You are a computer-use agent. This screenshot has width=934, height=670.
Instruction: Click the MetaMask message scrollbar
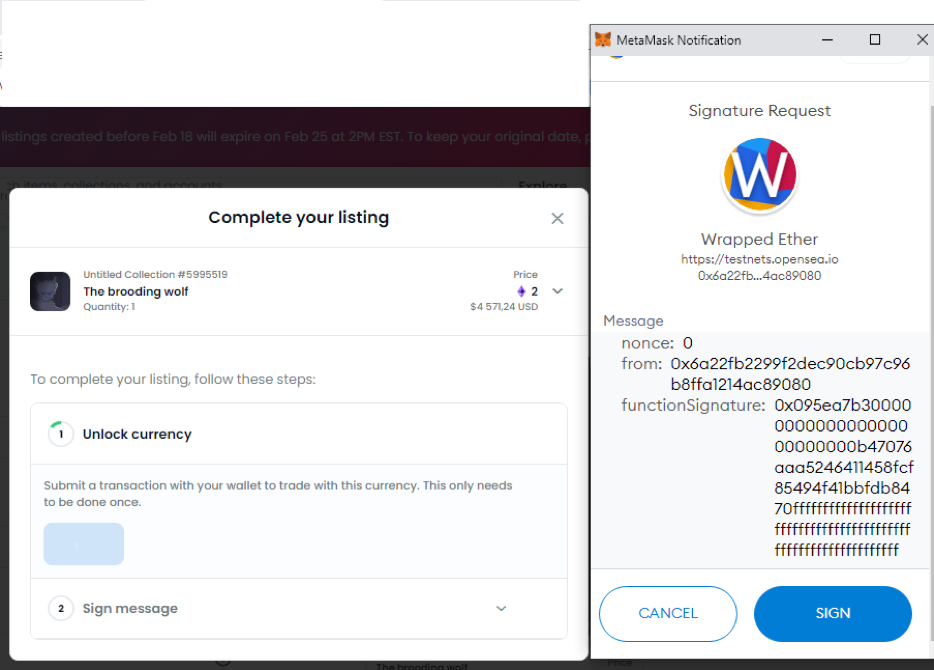(x=928, y=450)
